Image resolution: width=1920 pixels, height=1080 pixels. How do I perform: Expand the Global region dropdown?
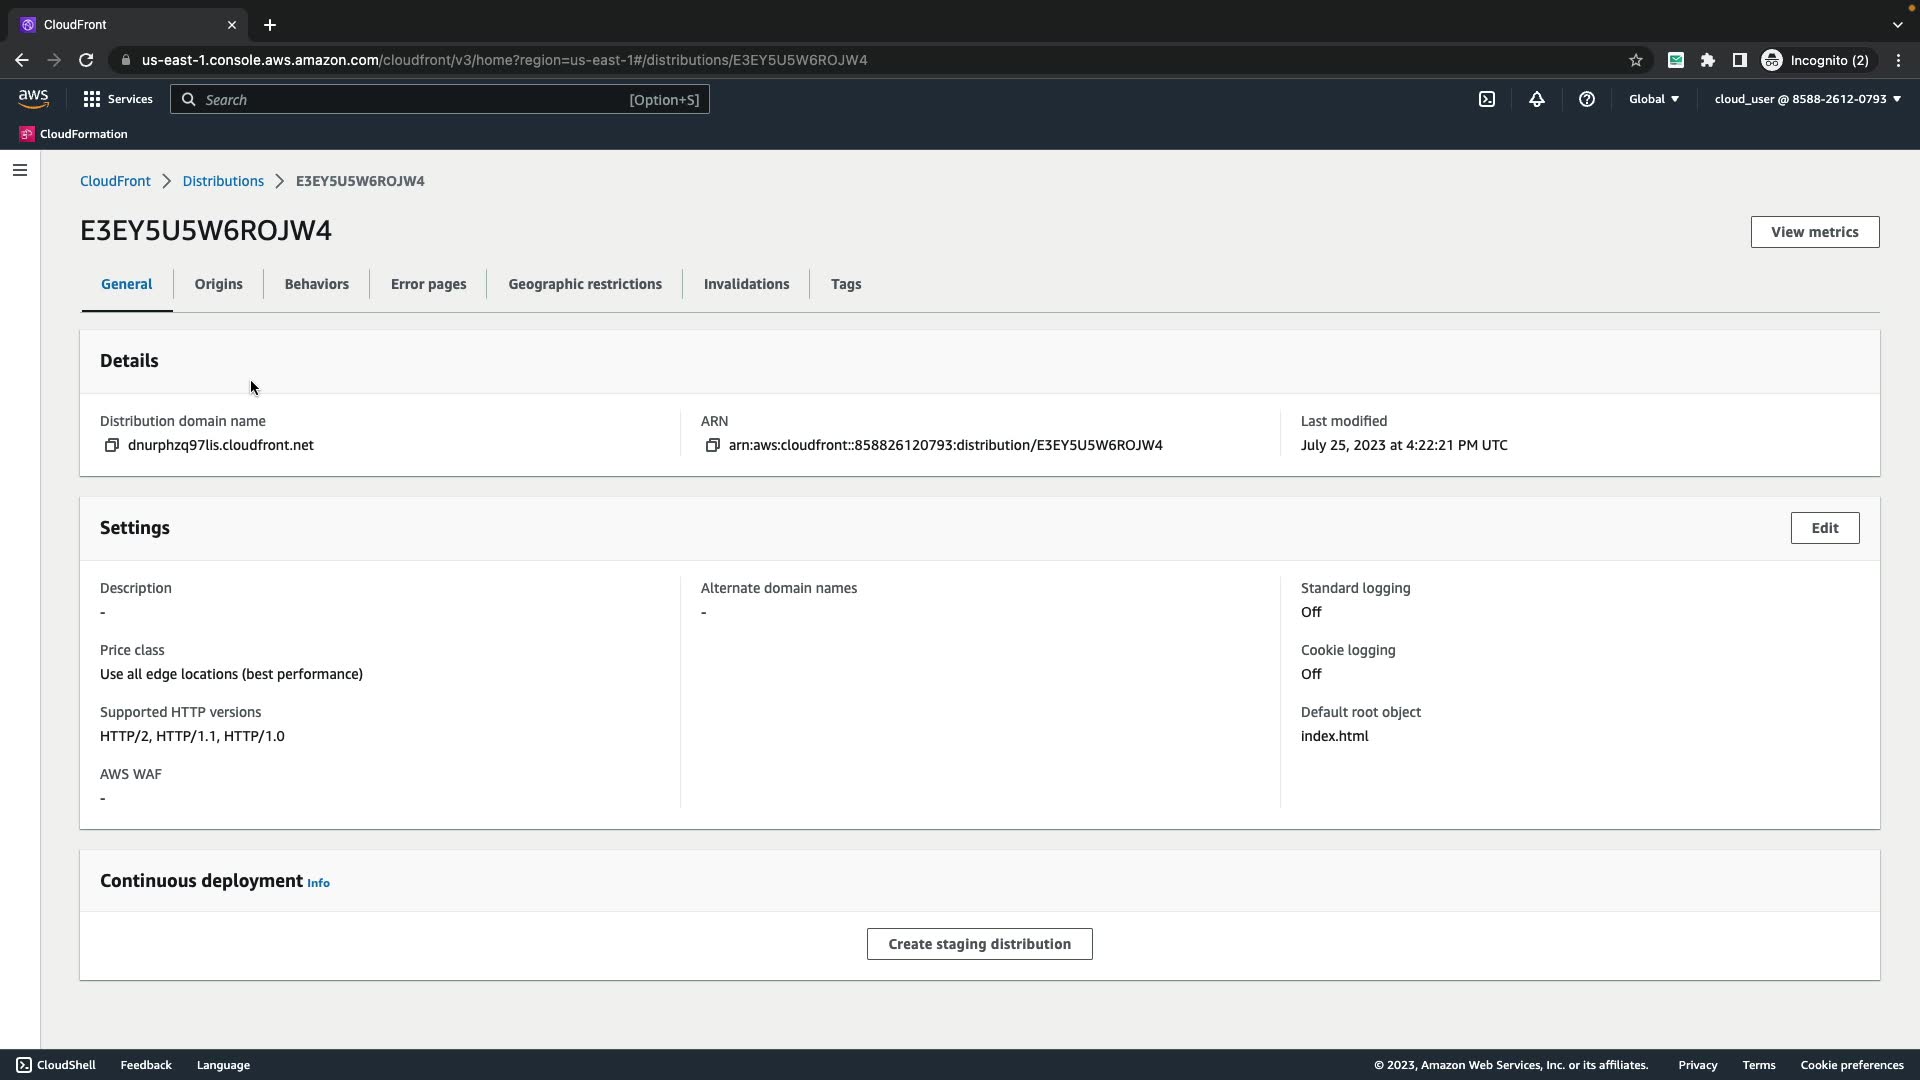(1654, 99)
